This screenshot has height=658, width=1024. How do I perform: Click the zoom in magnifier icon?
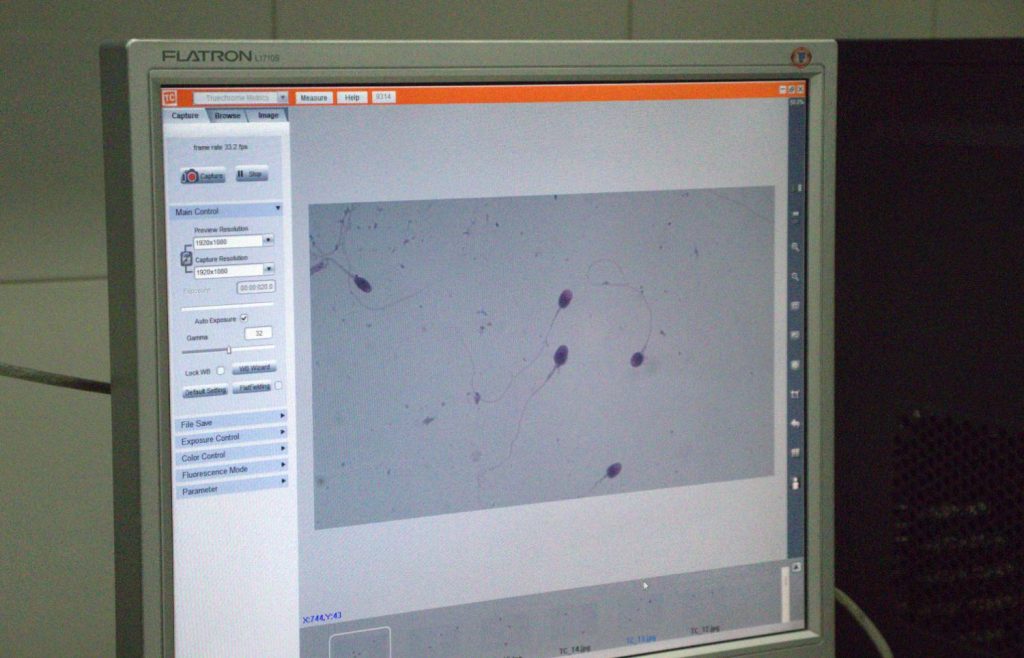click(795, 247)
